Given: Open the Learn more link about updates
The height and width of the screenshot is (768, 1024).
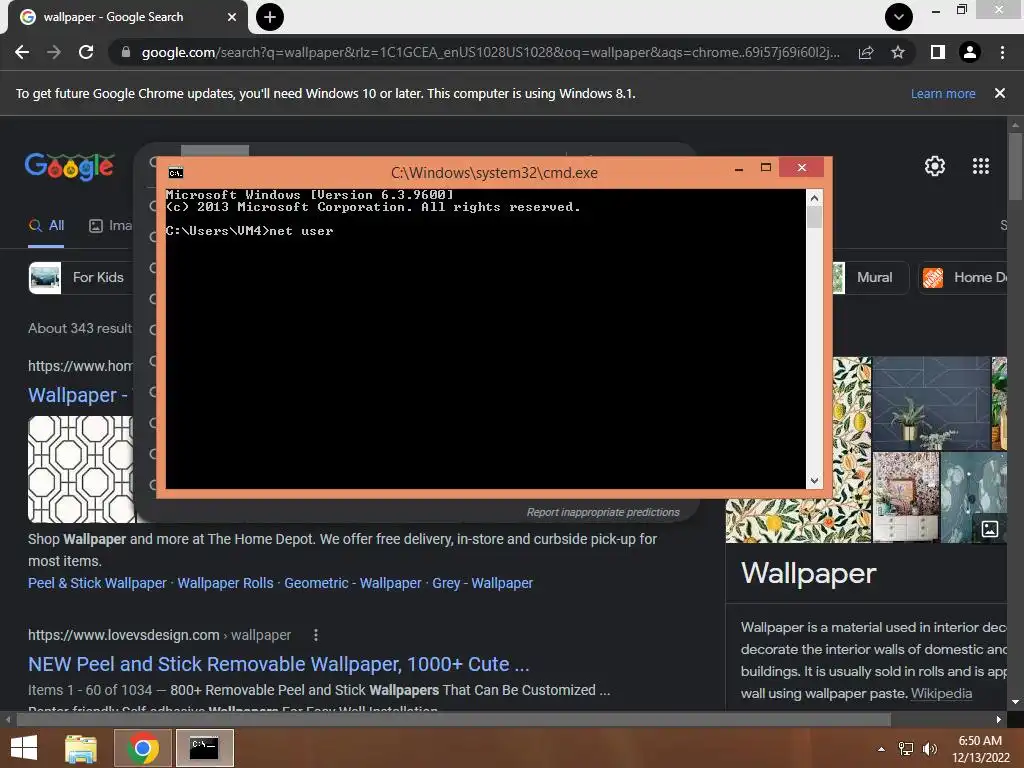Looking at the screenshot, I should pyautogui.click(x=943, y=93).
